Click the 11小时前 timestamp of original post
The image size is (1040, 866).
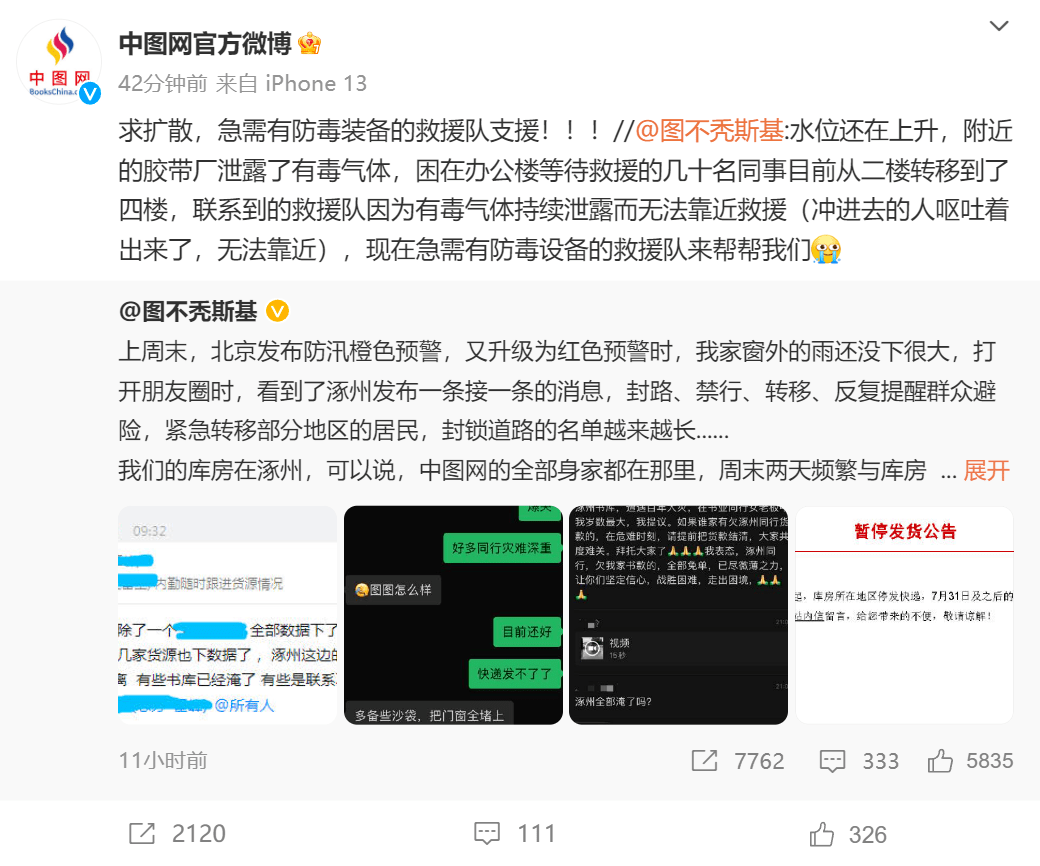tap(163, 761)
